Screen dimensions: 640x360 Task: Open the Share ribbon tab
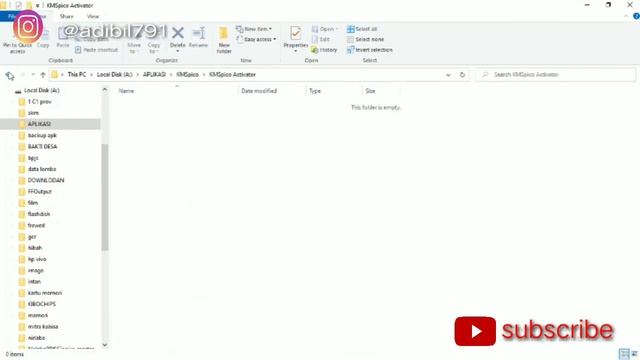(x=67, y=16)
